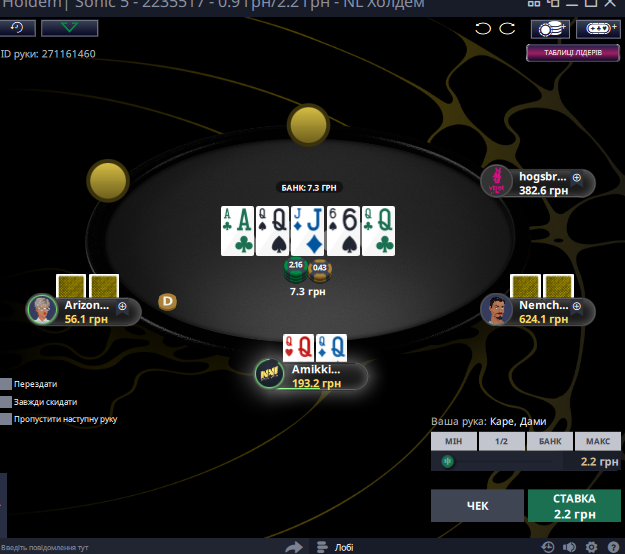Expand the green arrow dropdown panel

click(69, 28)
